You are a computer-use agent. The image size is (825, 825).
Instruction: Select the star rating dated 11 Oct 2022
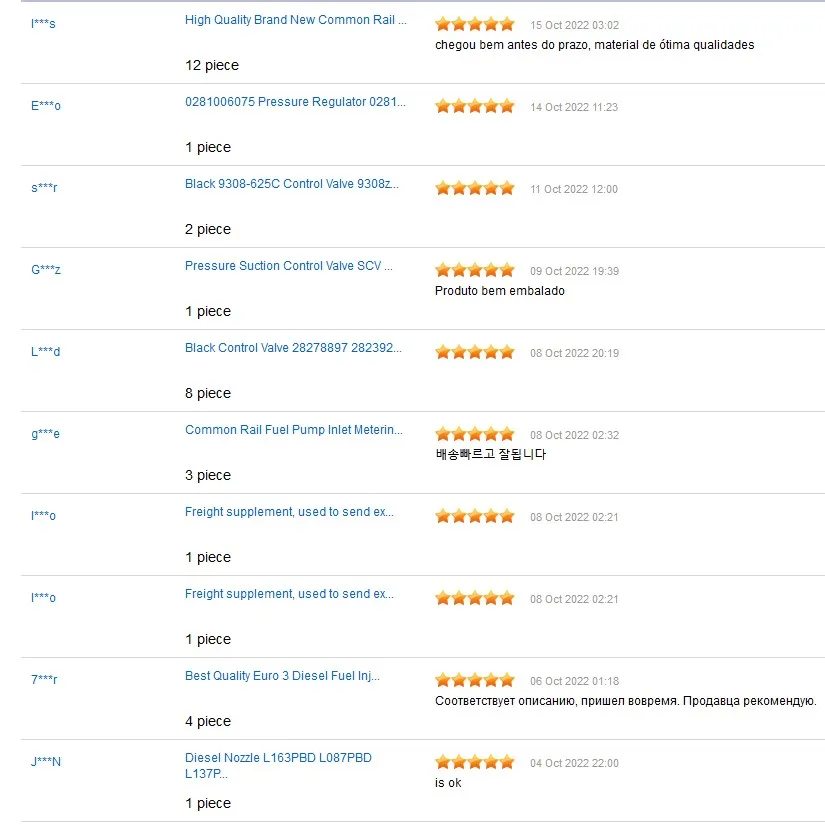pyautogui.click(x=474, y=188)
